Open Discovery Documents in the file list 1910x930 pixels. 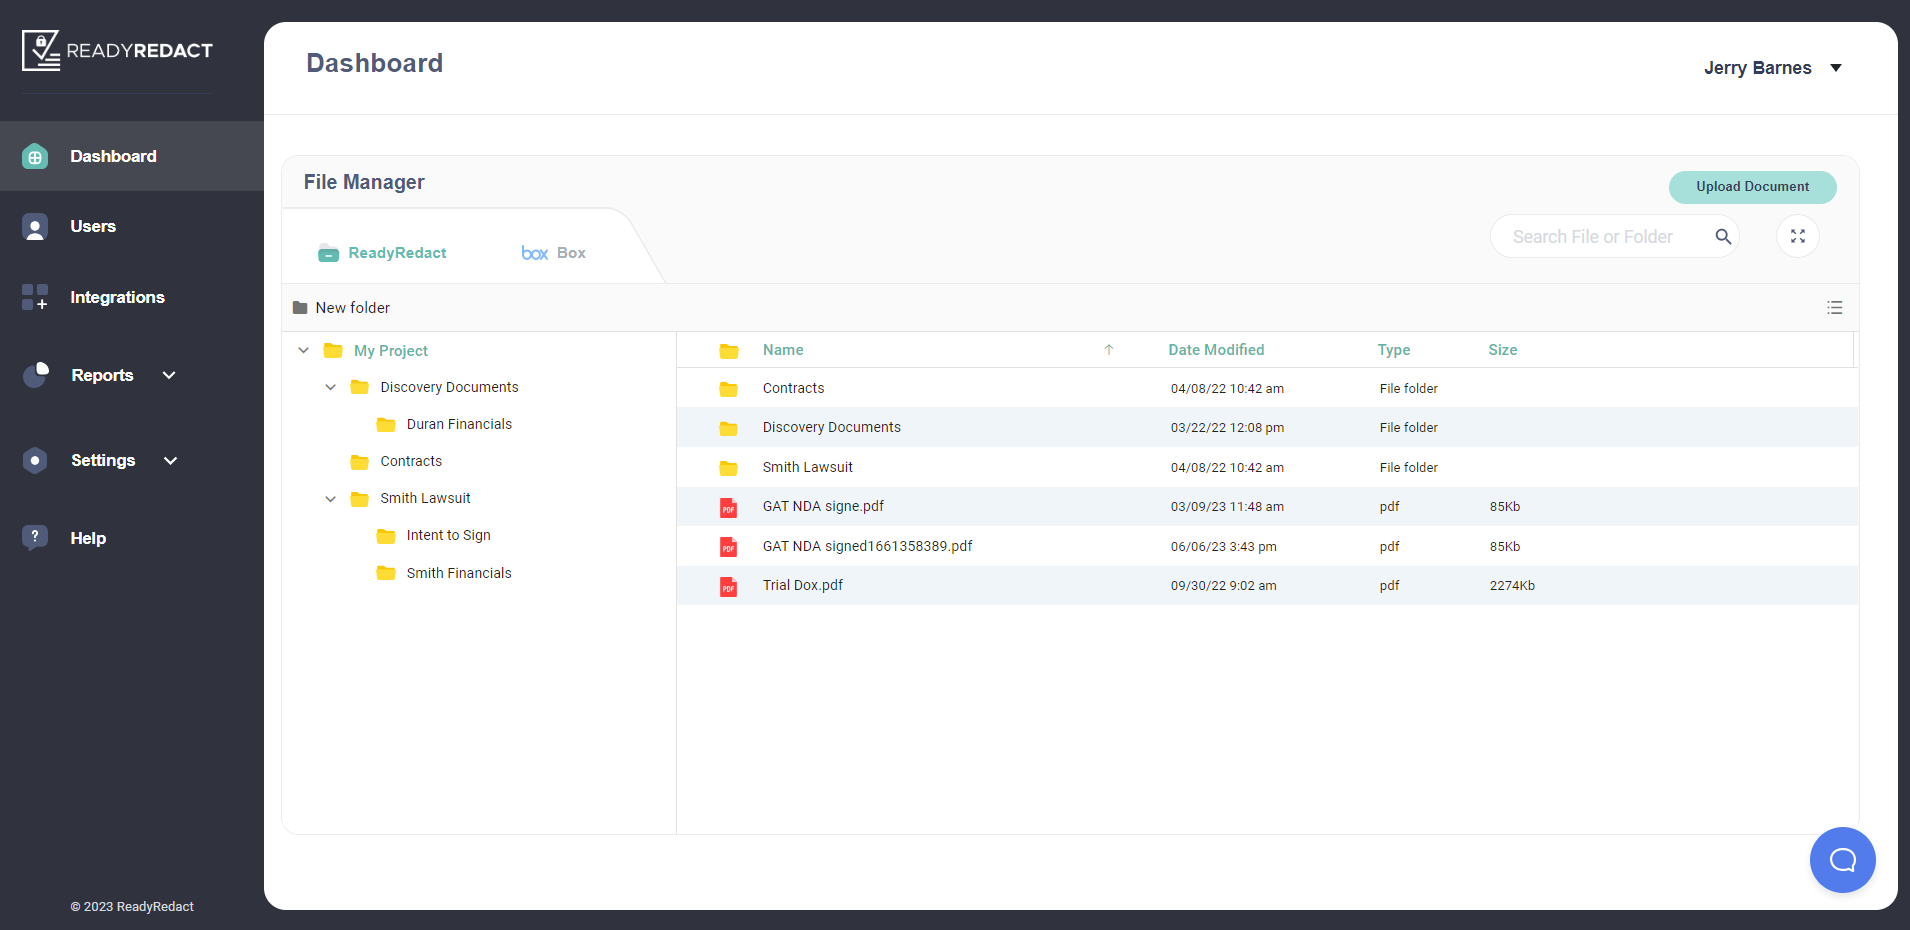832,427
